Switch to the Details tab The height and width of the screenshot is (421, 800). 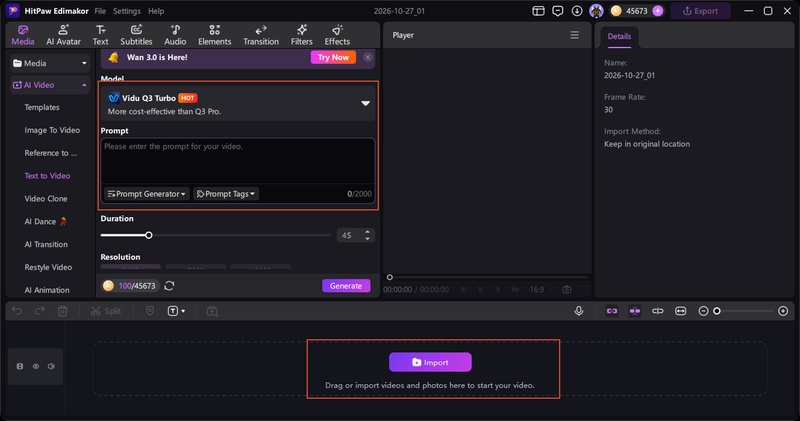[x=619, y=37]
